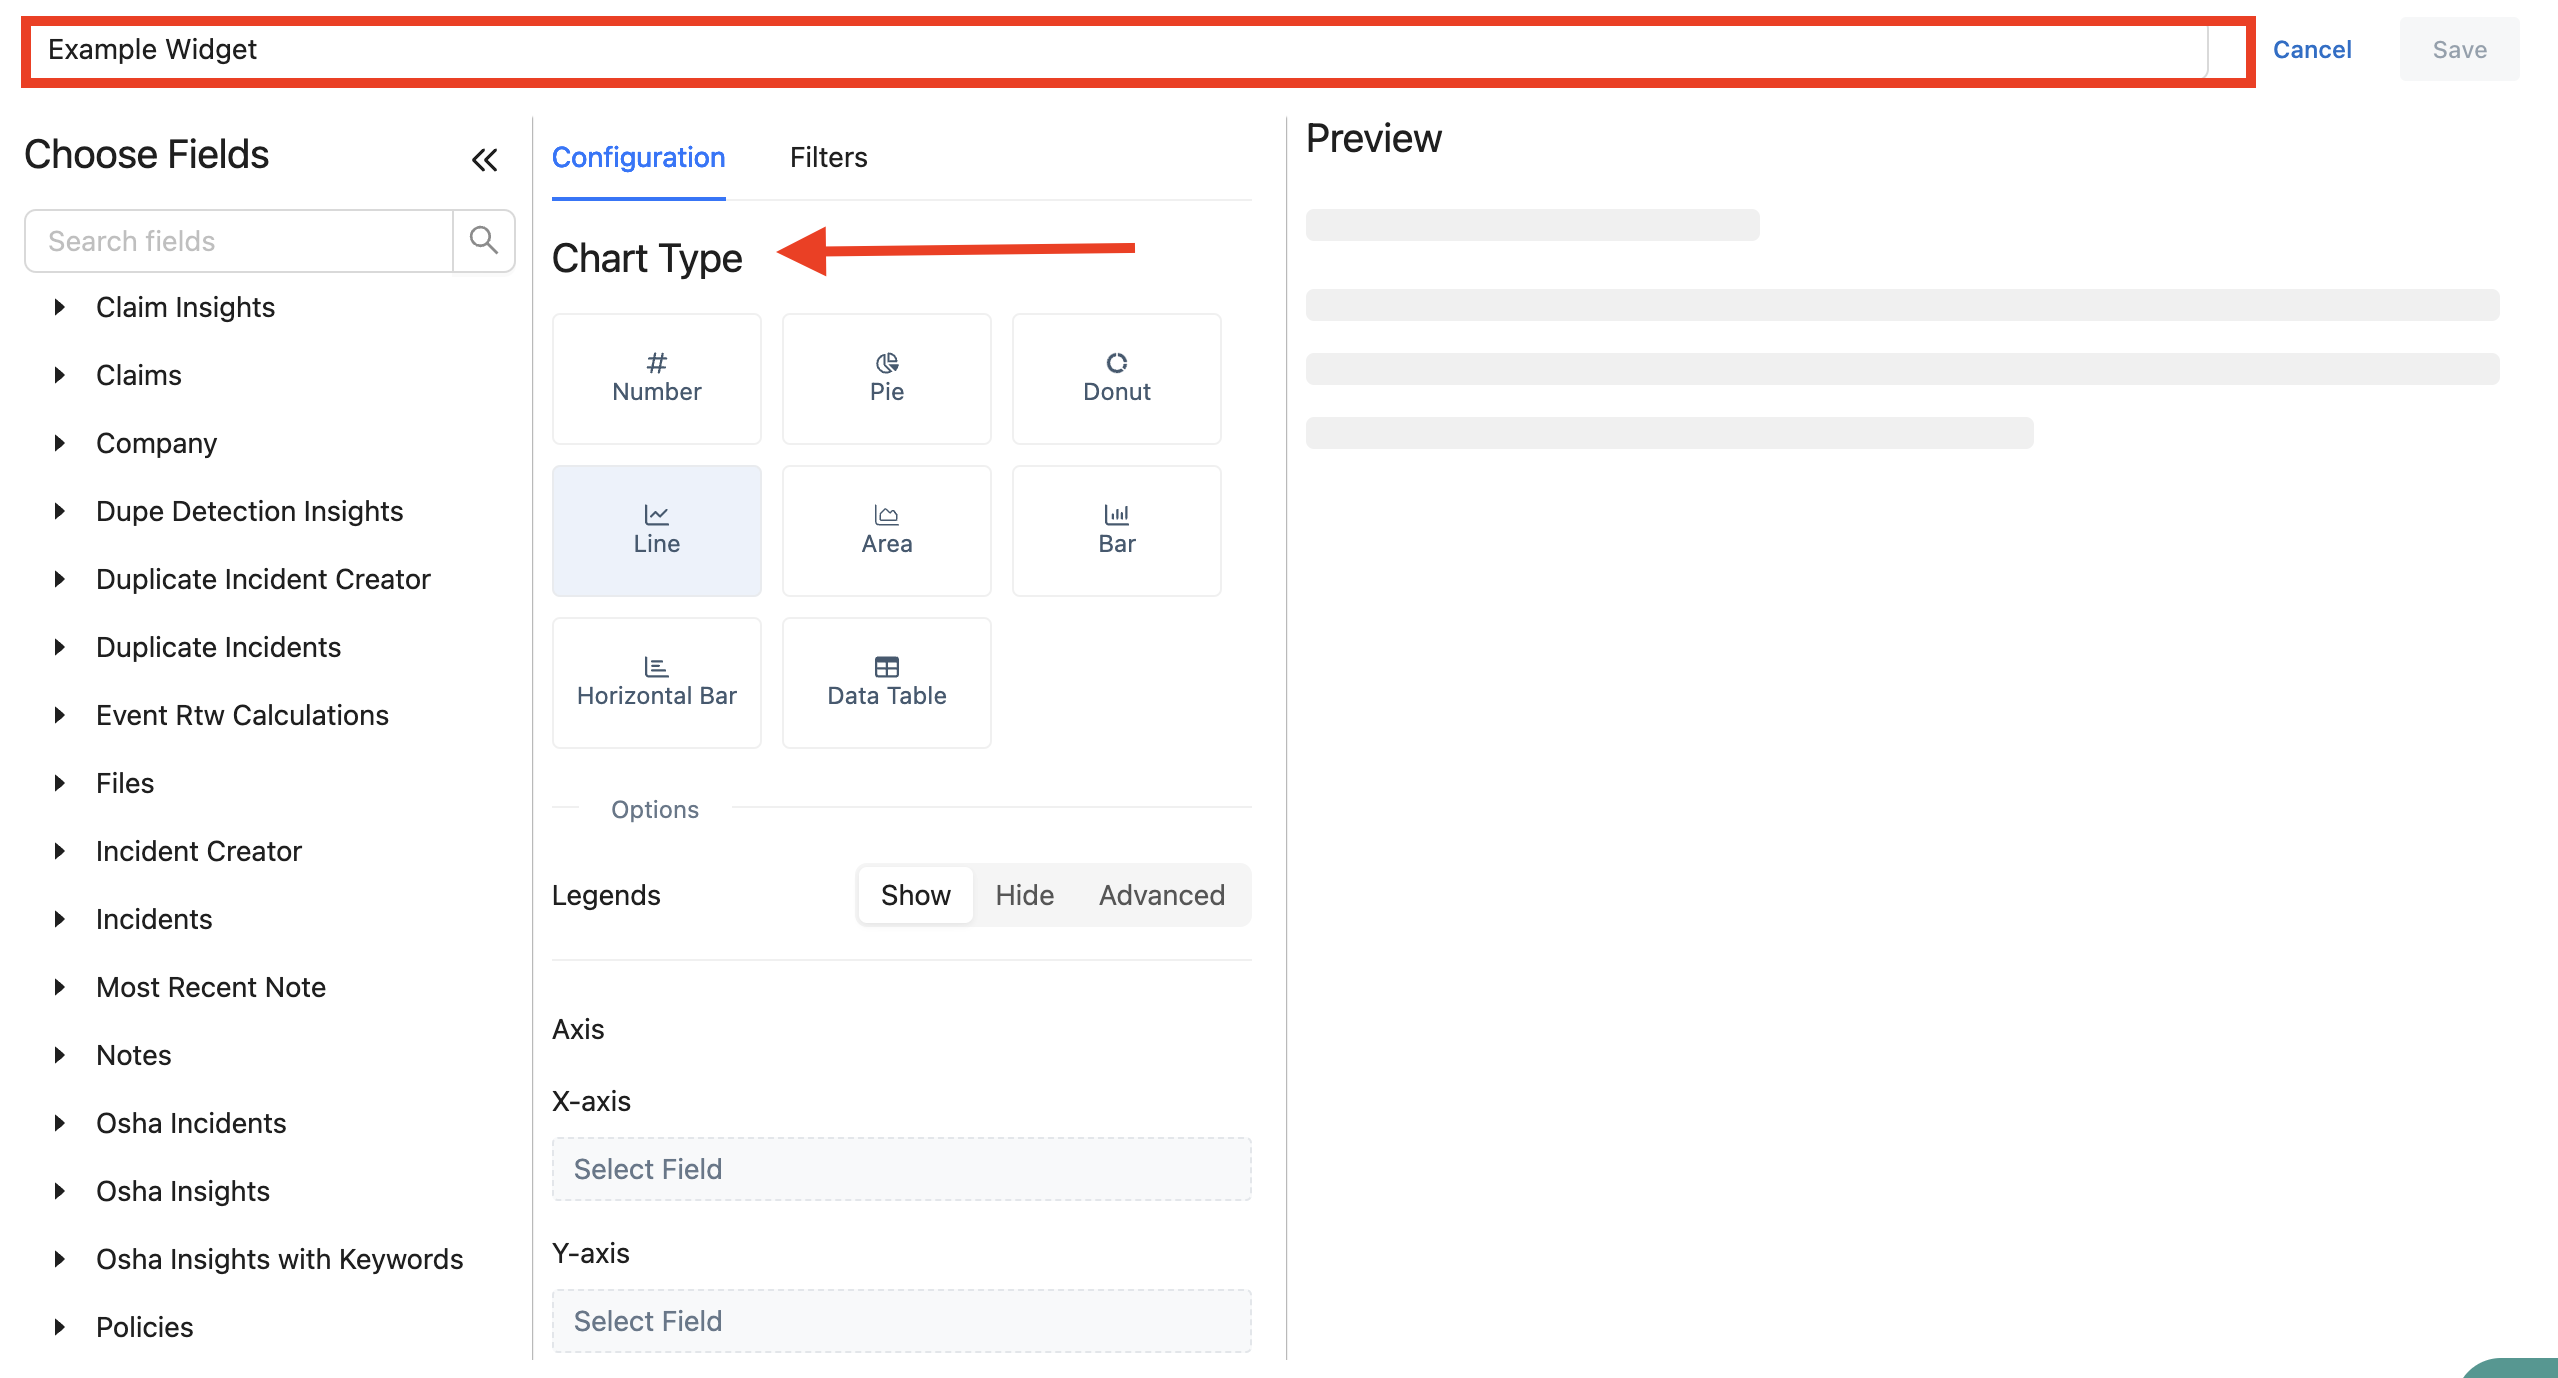This screenshot has width=2558, height=1378.
Task: Click the Duplicate Incidents label
Action: pos(218,647)
